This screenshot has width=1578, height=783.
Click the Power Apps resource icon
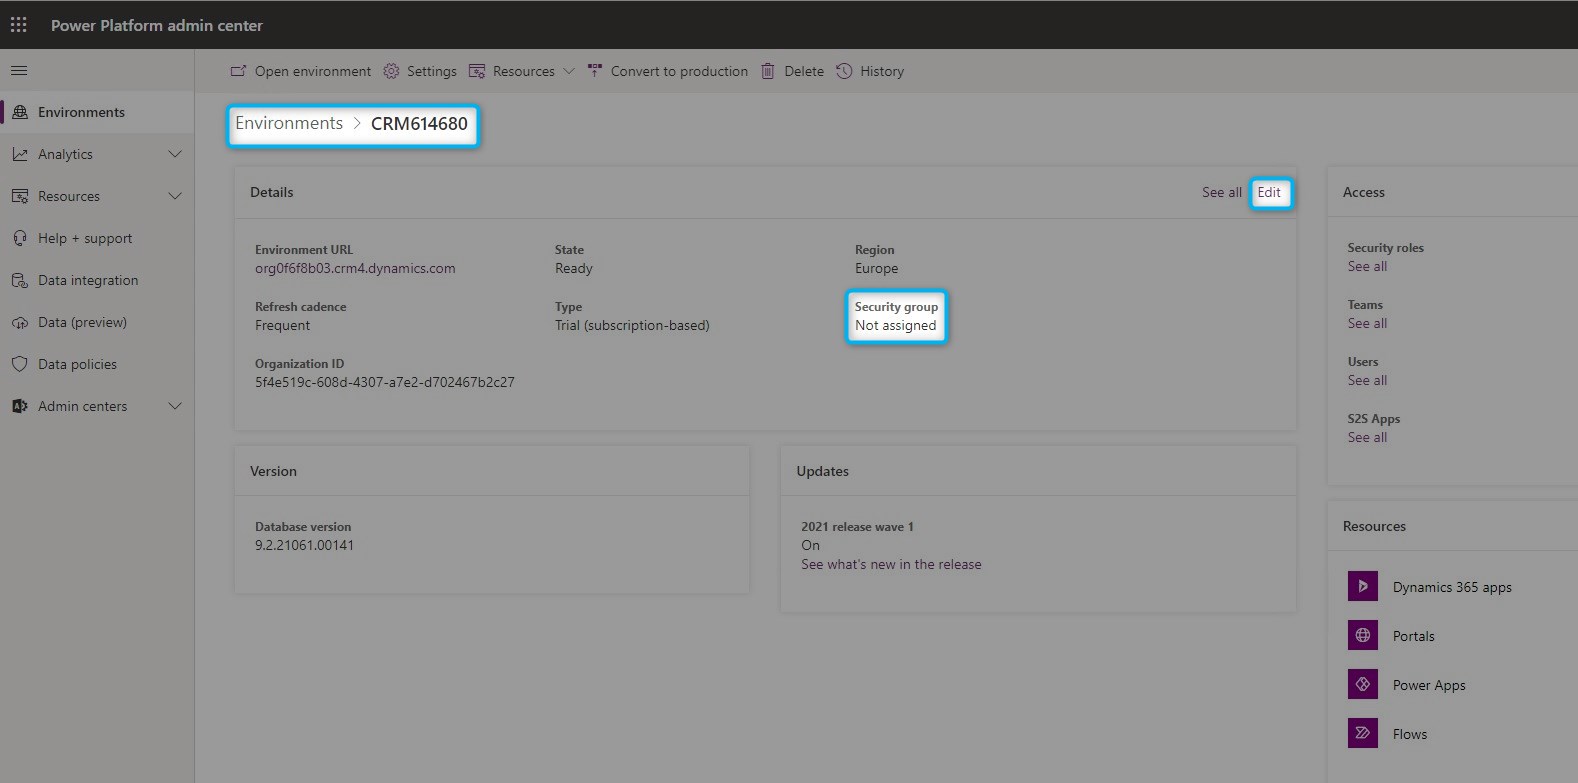1362,684
